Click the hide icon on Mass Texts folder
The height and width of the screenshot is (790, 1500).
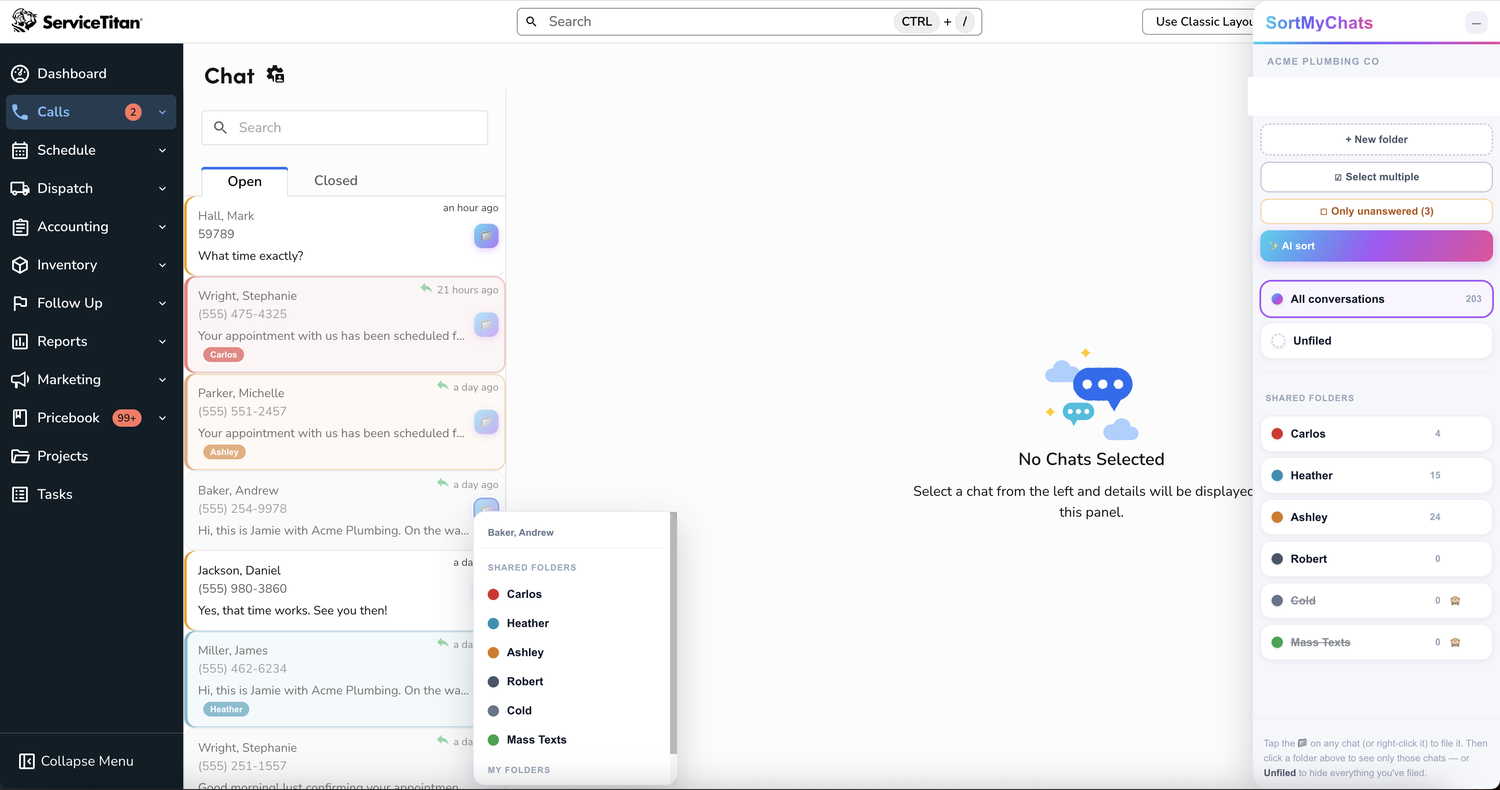click(x=1456, y=642)
